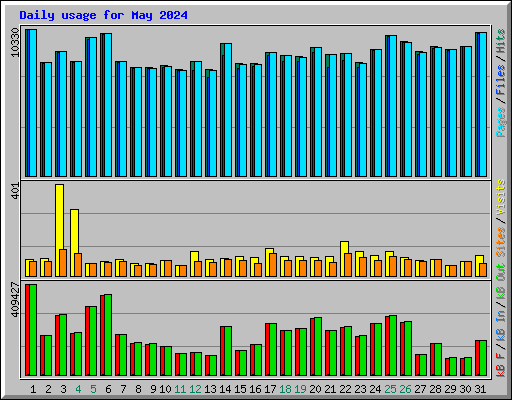Click the 'Daily usage for May 2024' title
The image size is (512, 400).
103,15
